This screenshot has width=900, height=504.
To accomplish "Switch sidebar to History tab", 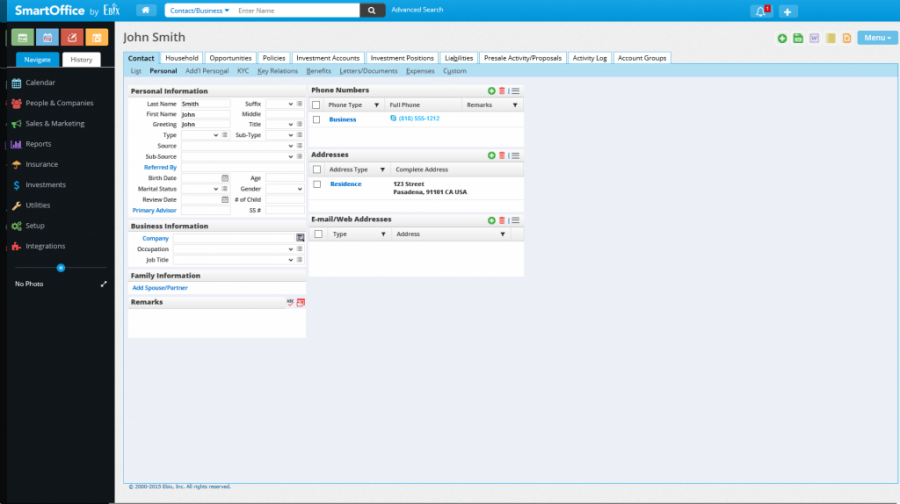I will tap(81, 60).
